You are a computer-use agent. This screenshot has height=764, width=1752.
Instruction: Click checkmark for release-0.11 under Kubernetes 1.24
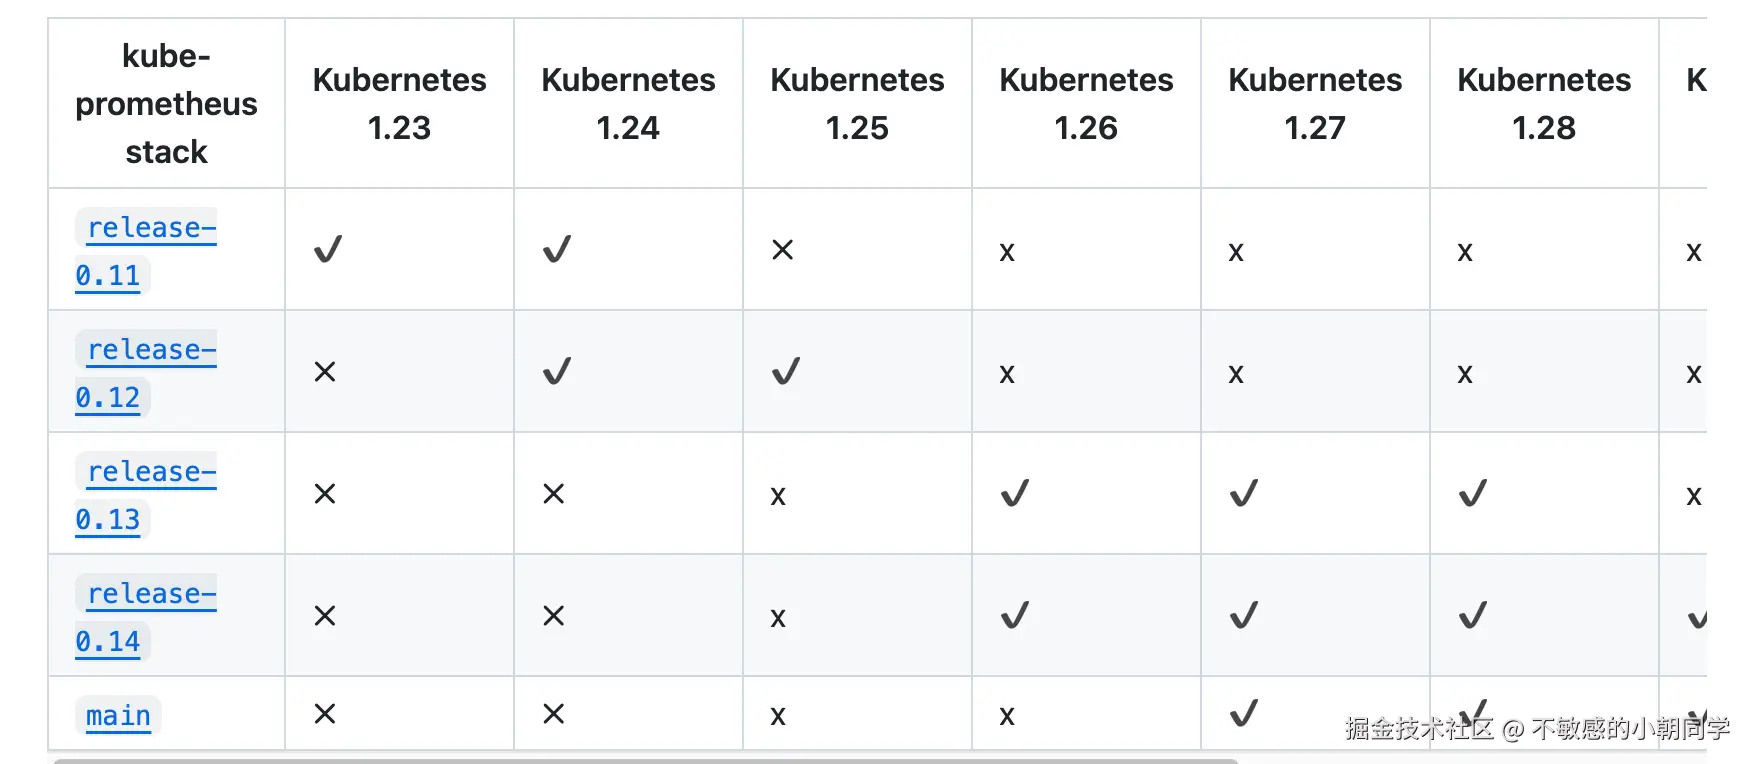[557, 249]
